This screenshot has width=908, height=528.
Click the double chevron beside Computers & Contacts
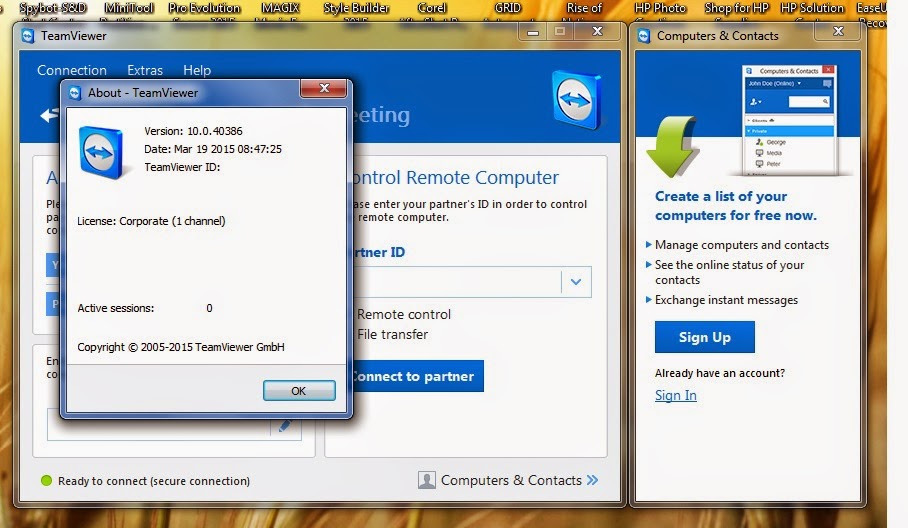pos(592,480)
